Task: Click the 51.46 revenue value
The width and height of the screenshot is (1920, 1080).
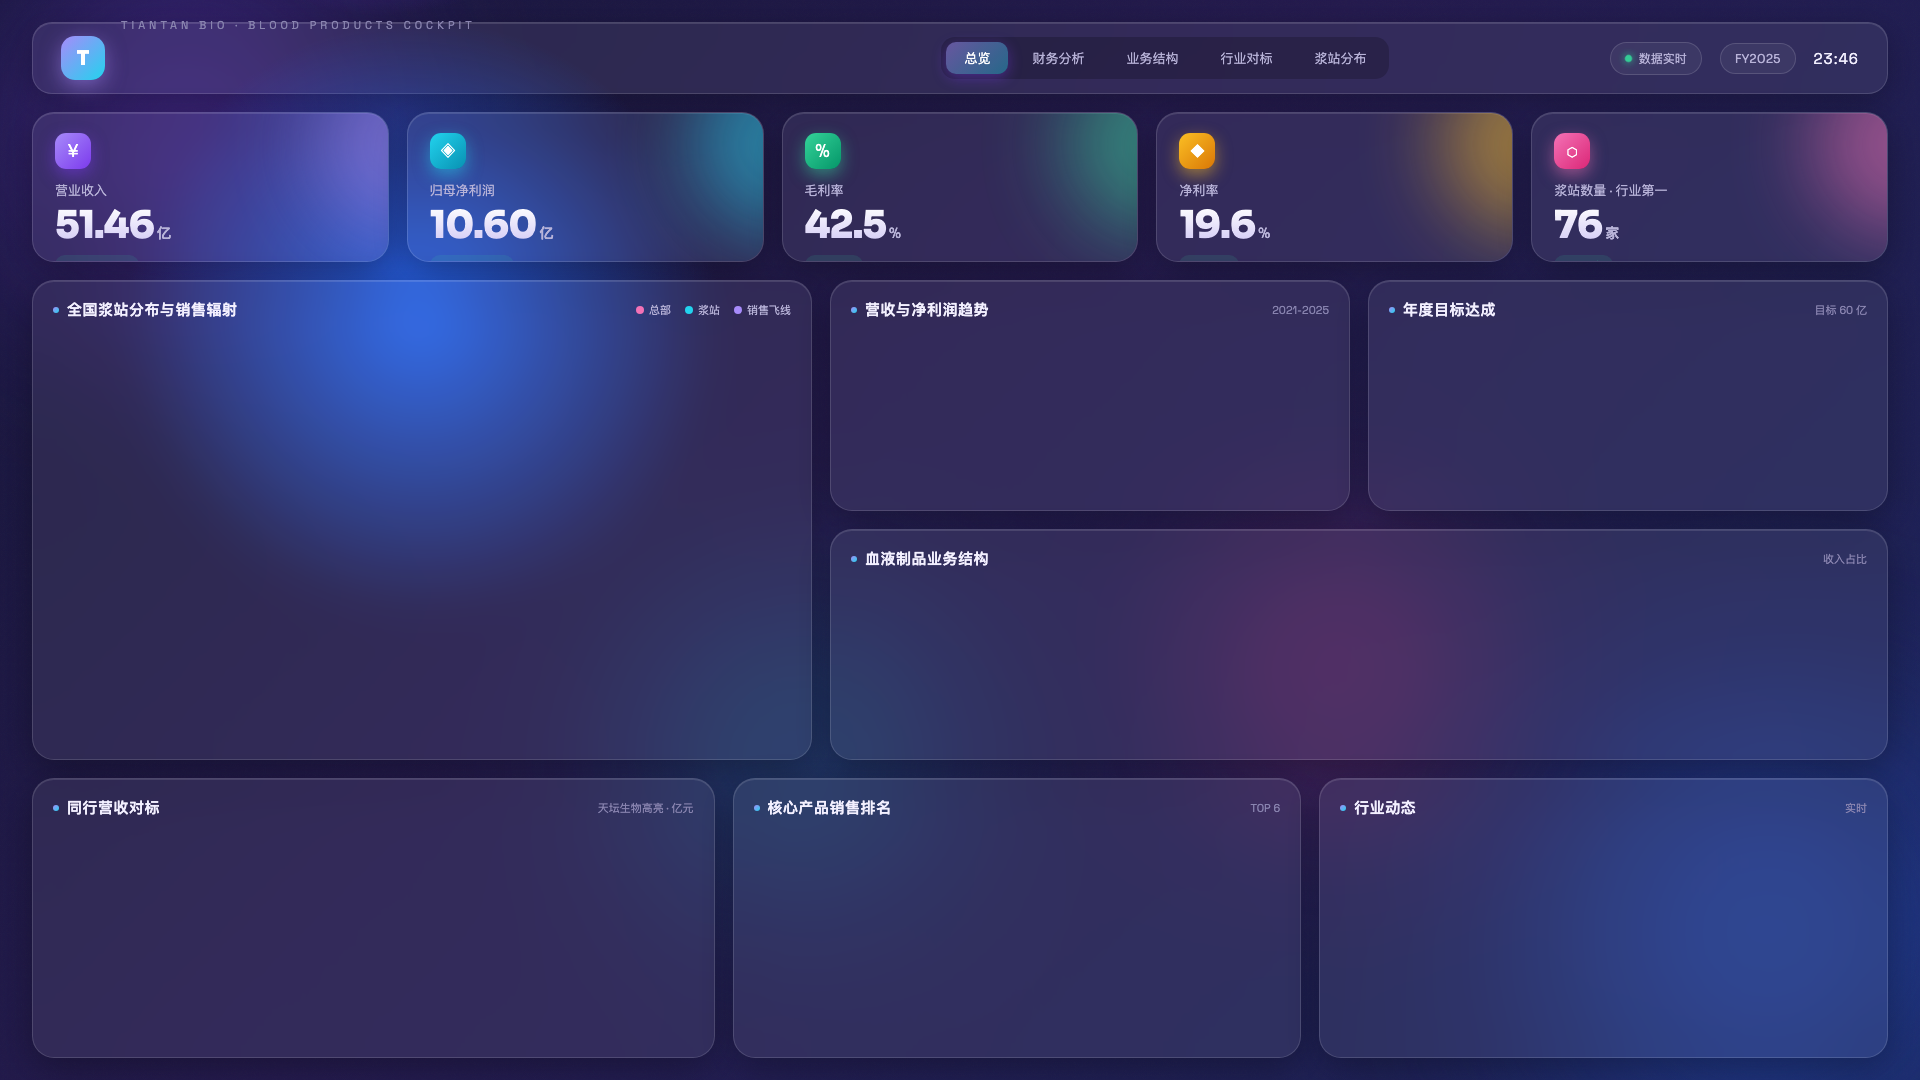Action: (104, 224)
